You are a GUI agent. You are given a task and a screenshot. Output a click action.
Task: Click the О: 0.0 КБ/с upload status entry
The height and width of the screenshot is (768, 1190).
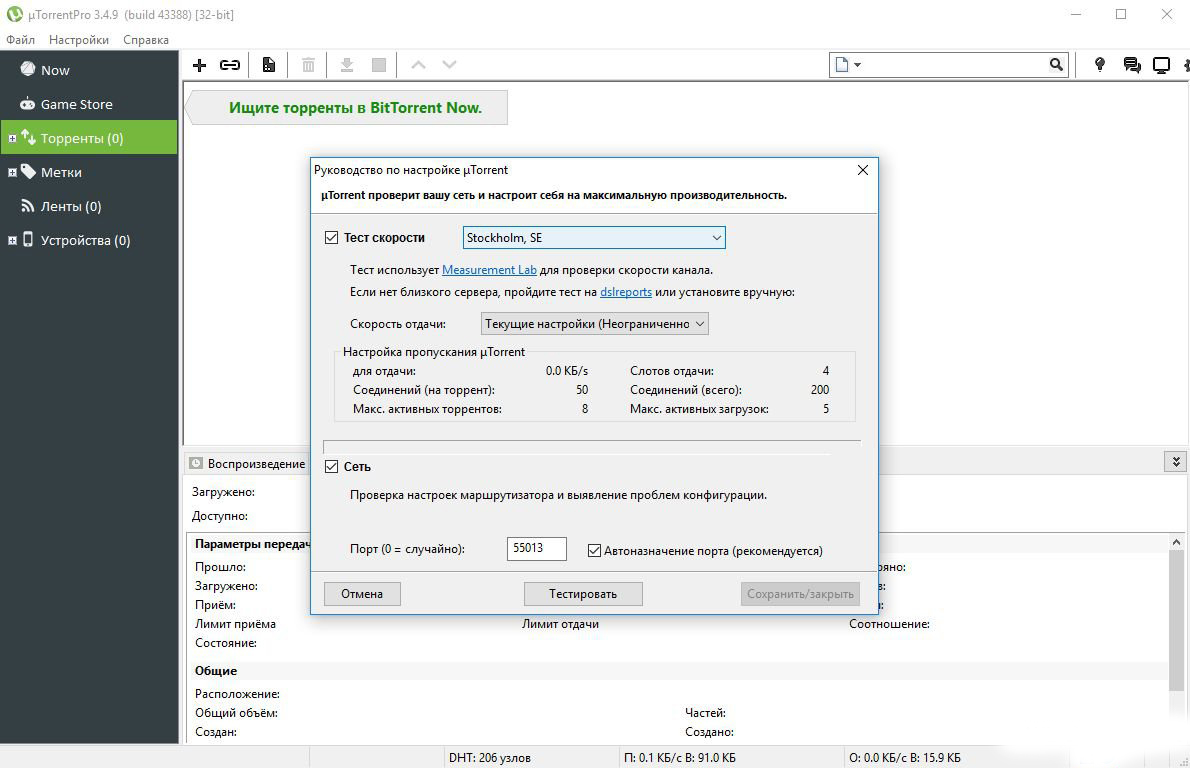point(905,757)
